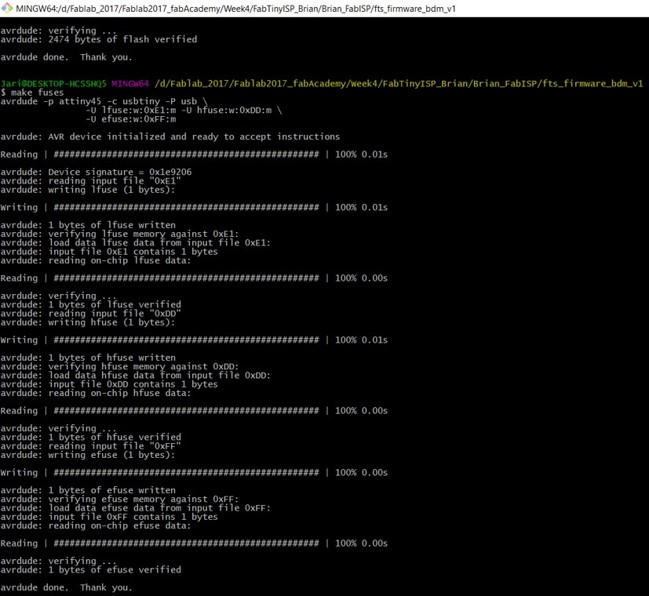Click the '2474 bytes of flash verified' line
The height and width of the screenshot is (596, 649).
coord(99,39)
